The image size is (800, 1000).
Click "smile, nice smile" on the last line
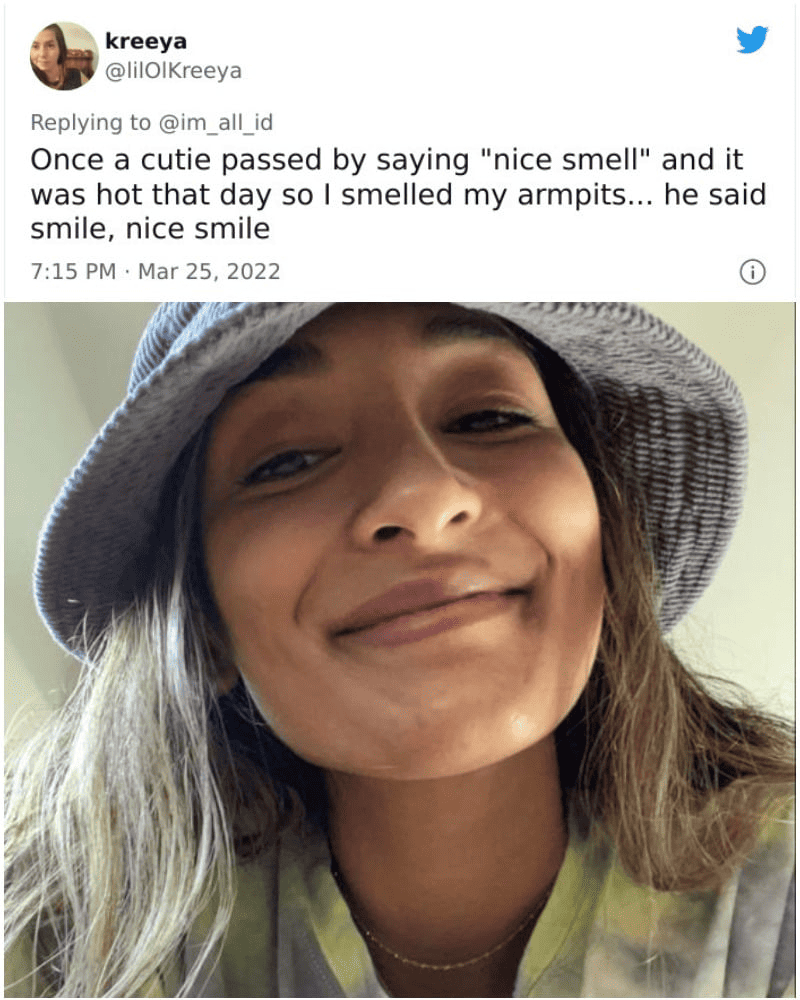(150, 228)
